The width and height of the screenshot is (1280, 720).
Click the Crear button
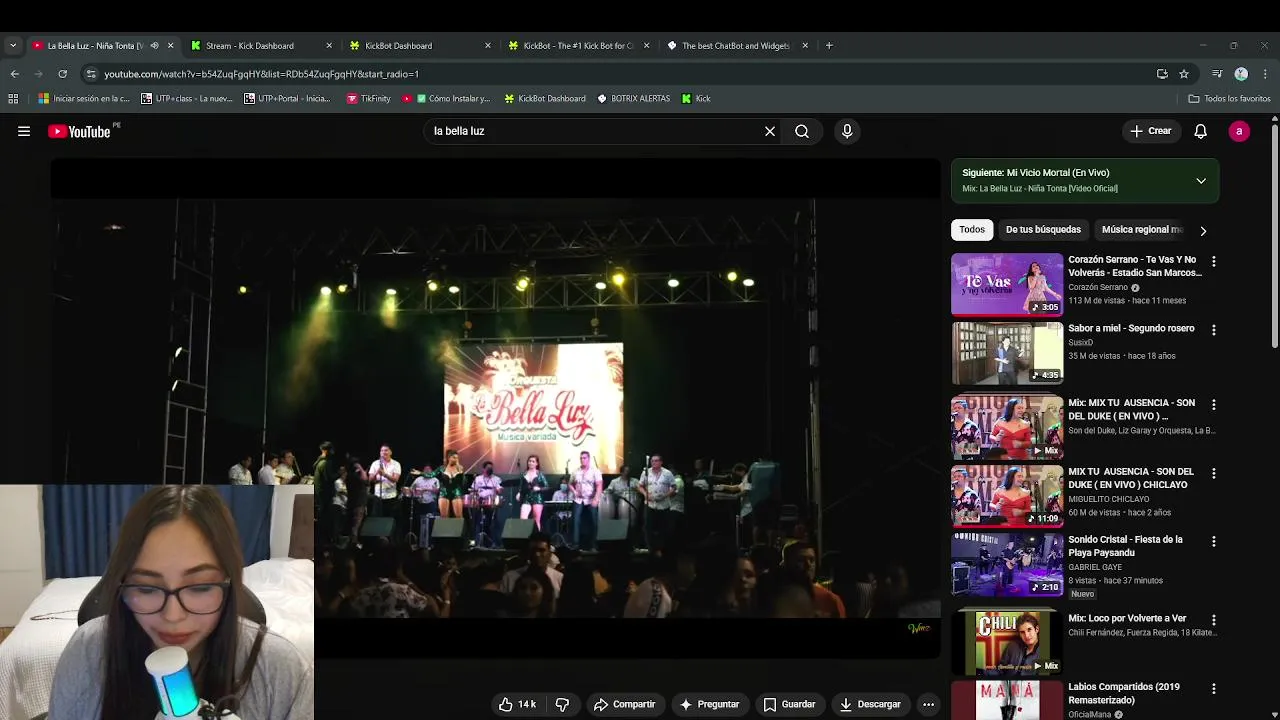[1150, 131]
